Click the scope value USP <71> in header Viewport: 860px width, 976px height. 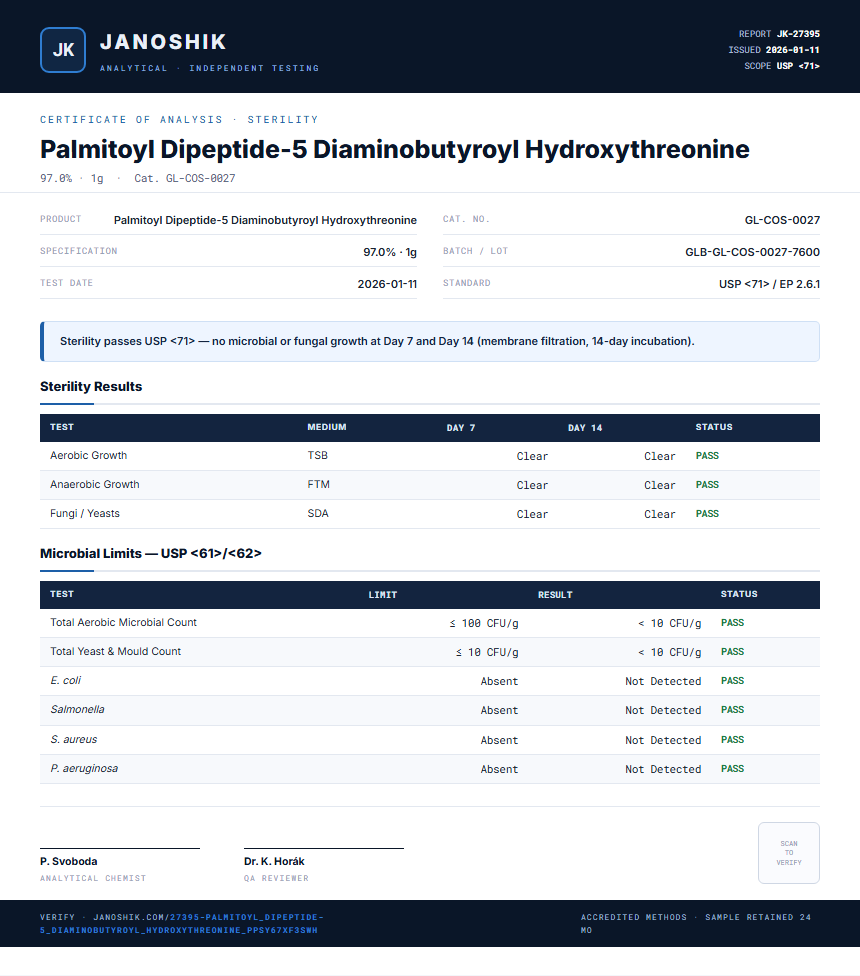[798, 66]
